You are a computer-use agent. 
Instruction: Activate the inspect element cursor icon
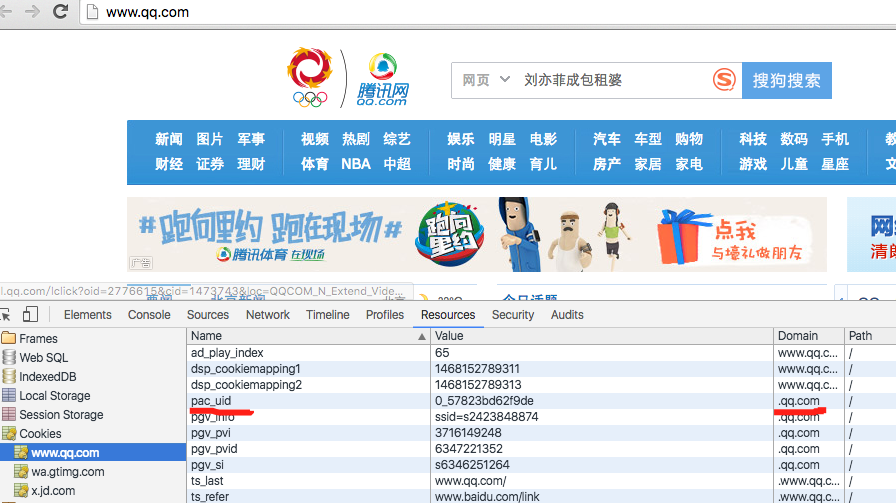[5, 314]
